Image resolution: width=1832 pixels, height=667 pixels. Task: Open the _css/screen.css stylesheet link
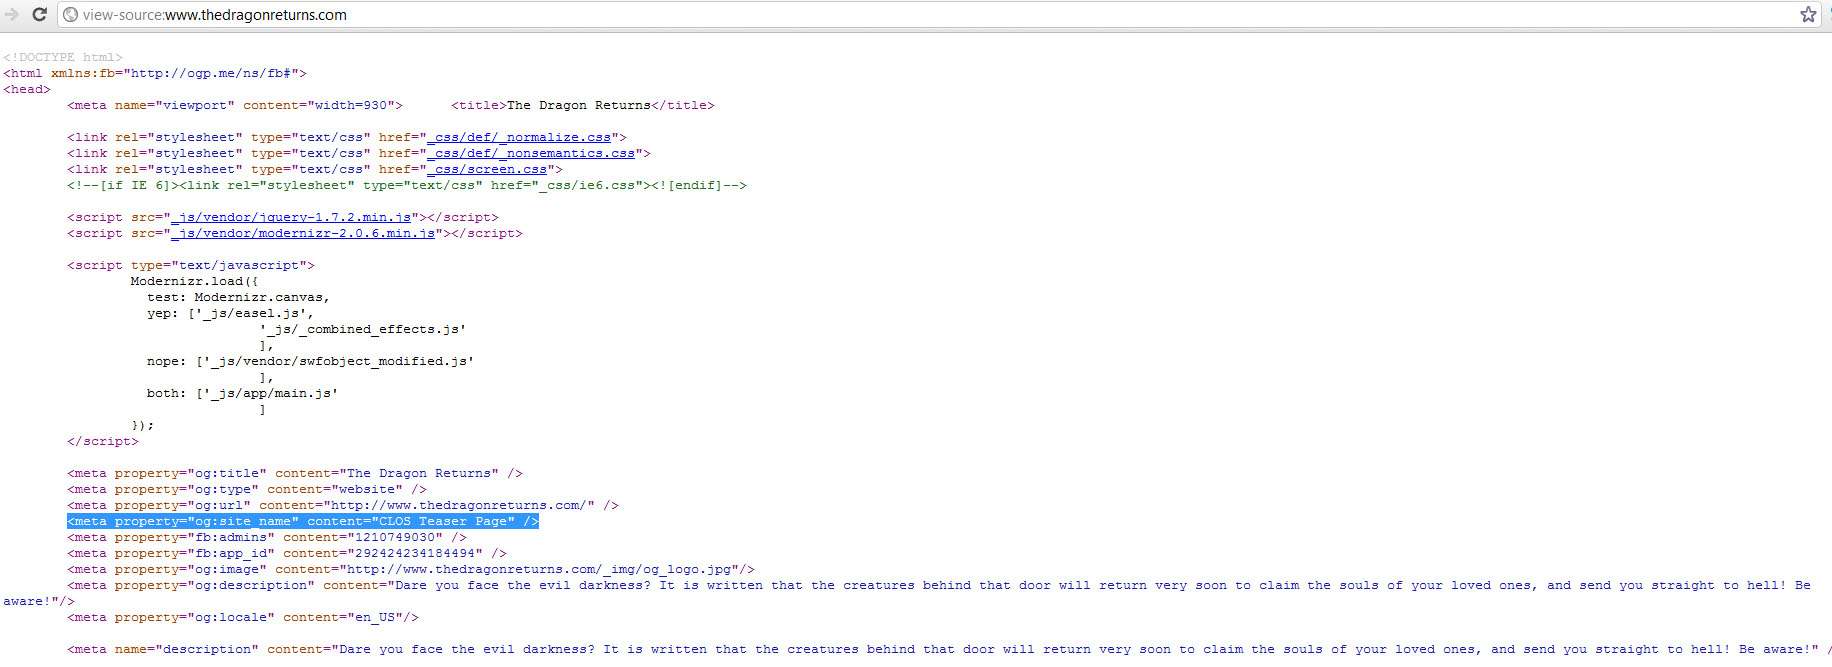click(x=487, y=169)
